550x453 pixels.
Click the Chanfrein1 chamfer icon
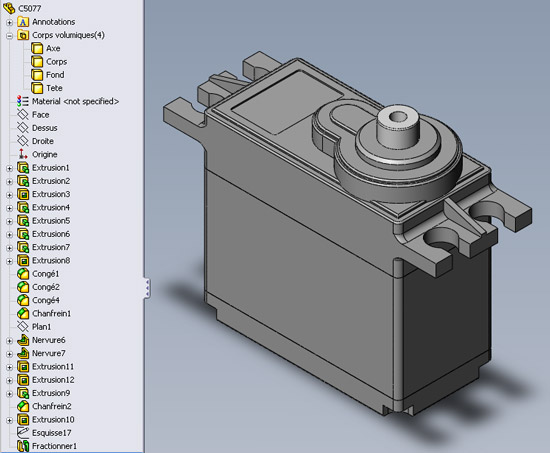pyautogui.click(x=23, y=313)
